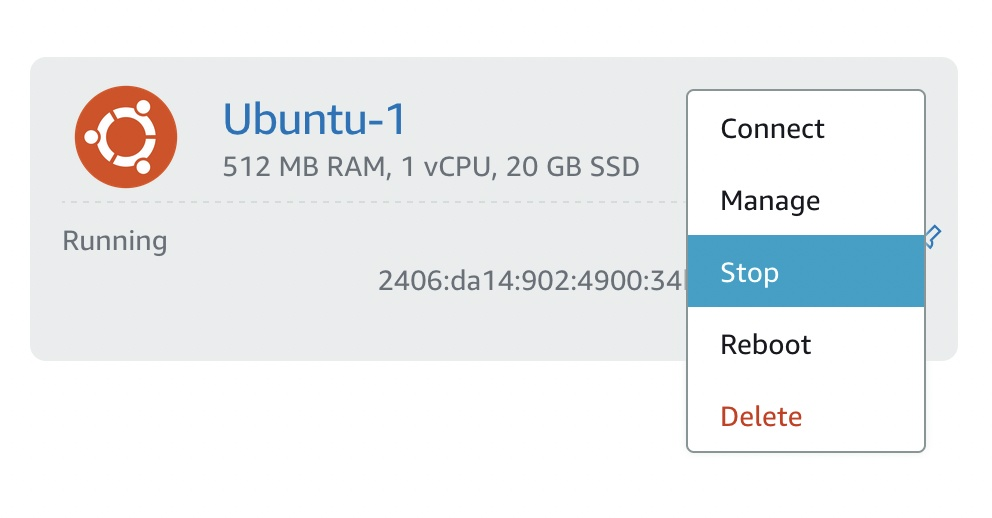Click the 20 GB SSD spec text

pyautogui.click(x=572, y=166)
